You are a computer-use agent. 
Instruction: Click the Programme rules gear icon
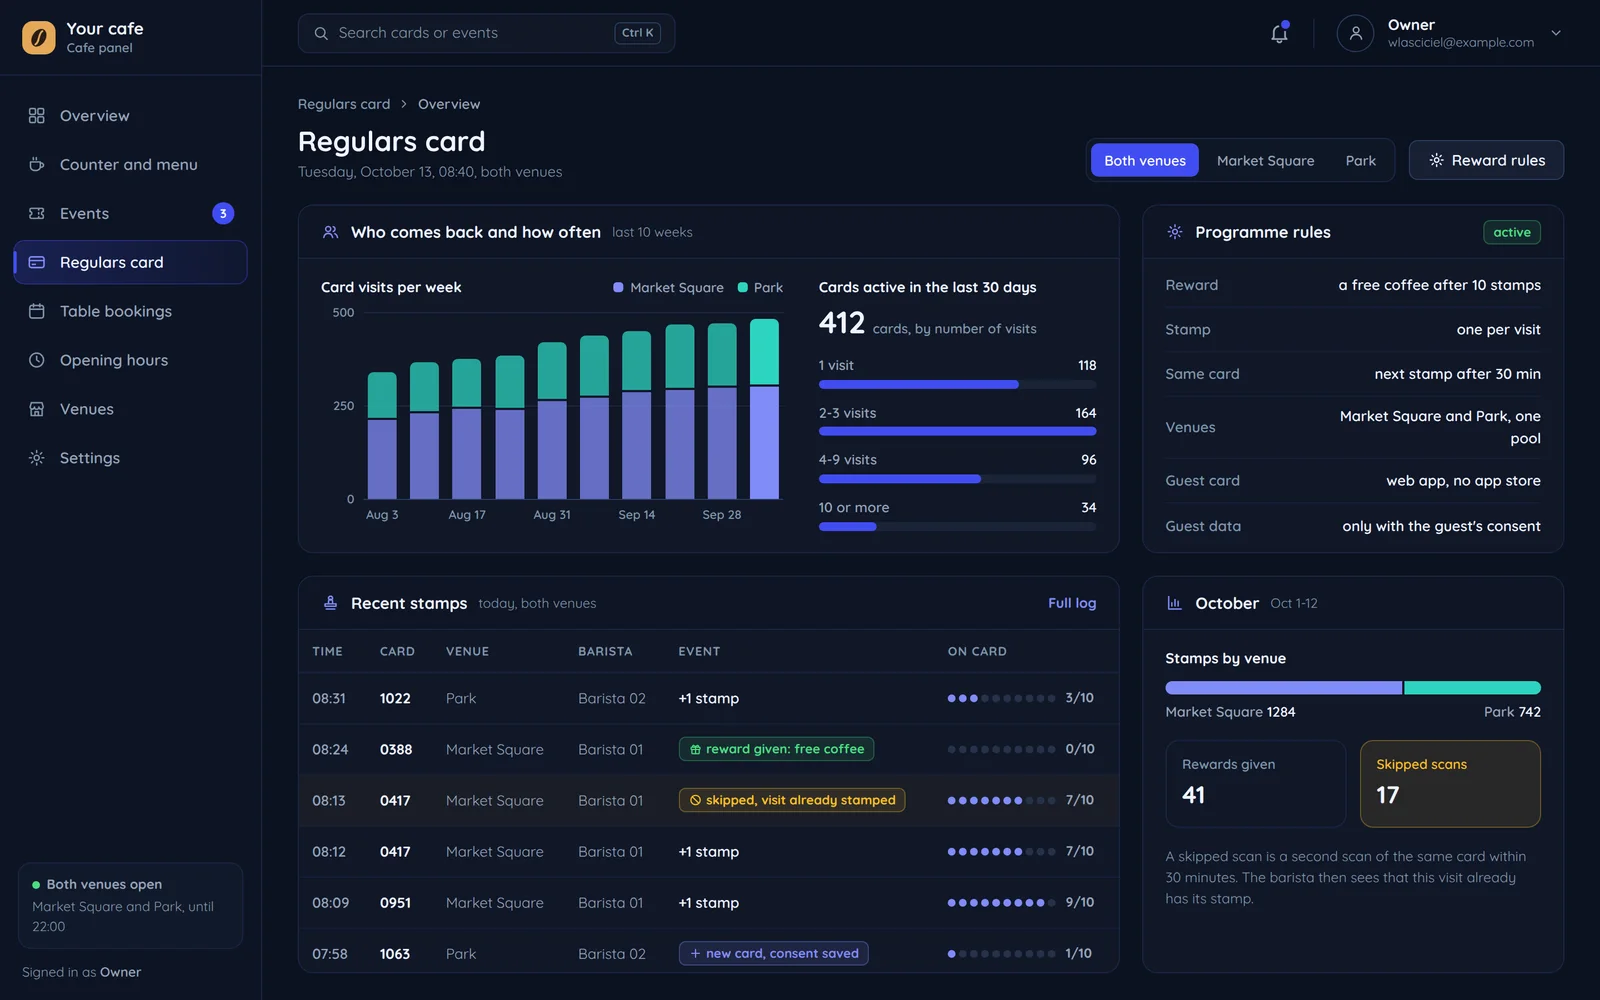coord(1175,232)
